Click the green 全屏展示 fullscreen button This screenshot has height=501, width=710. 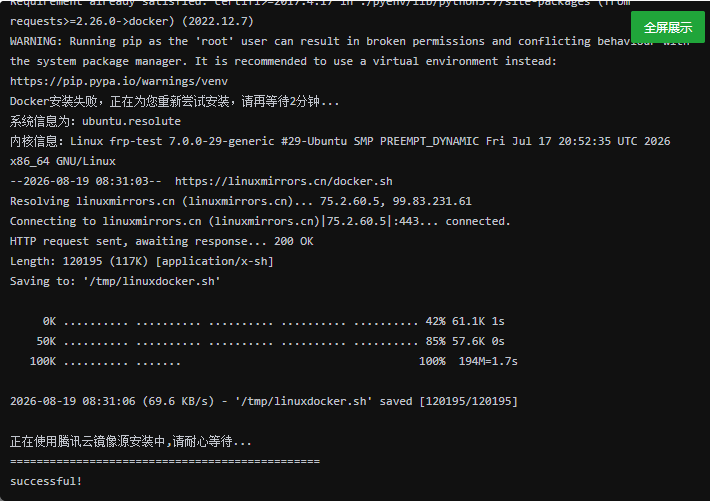668,27
